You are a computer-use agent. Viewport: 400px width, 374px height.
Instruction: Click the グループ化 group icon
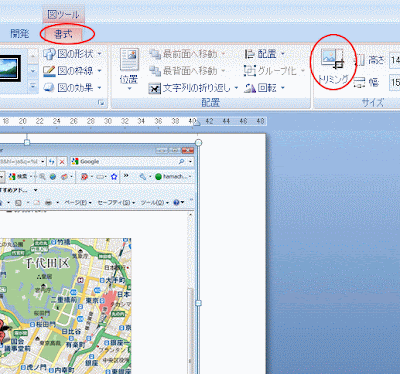(250, 71)
